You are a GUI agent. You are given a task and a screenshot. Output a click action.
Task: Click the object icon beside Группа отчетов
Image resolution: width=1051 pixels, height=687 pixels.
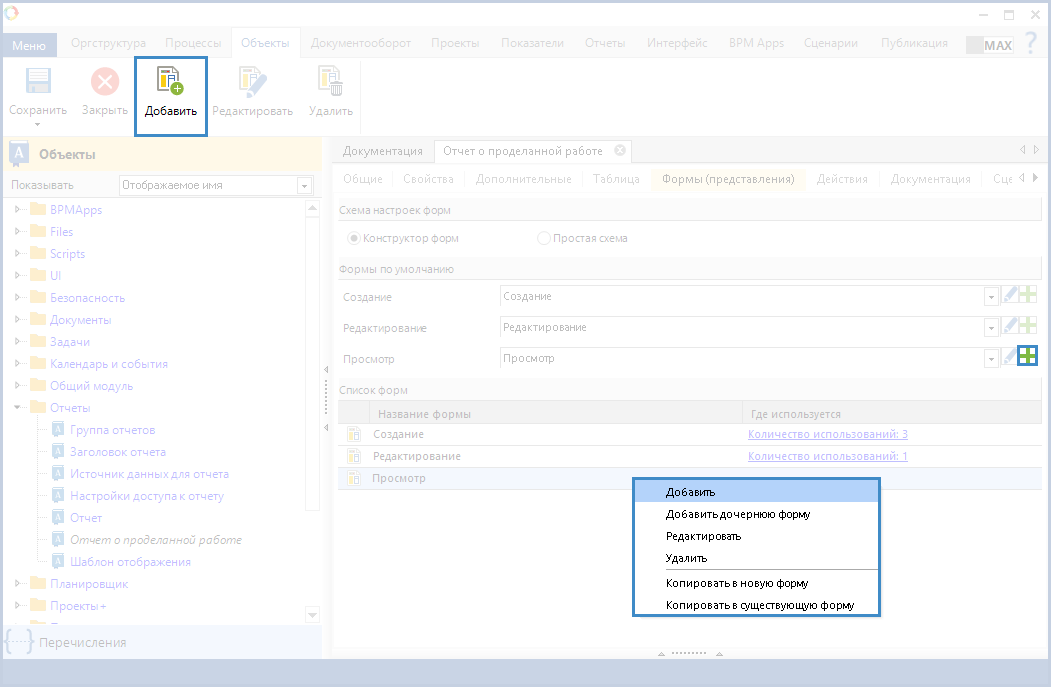tap(58, 430)
